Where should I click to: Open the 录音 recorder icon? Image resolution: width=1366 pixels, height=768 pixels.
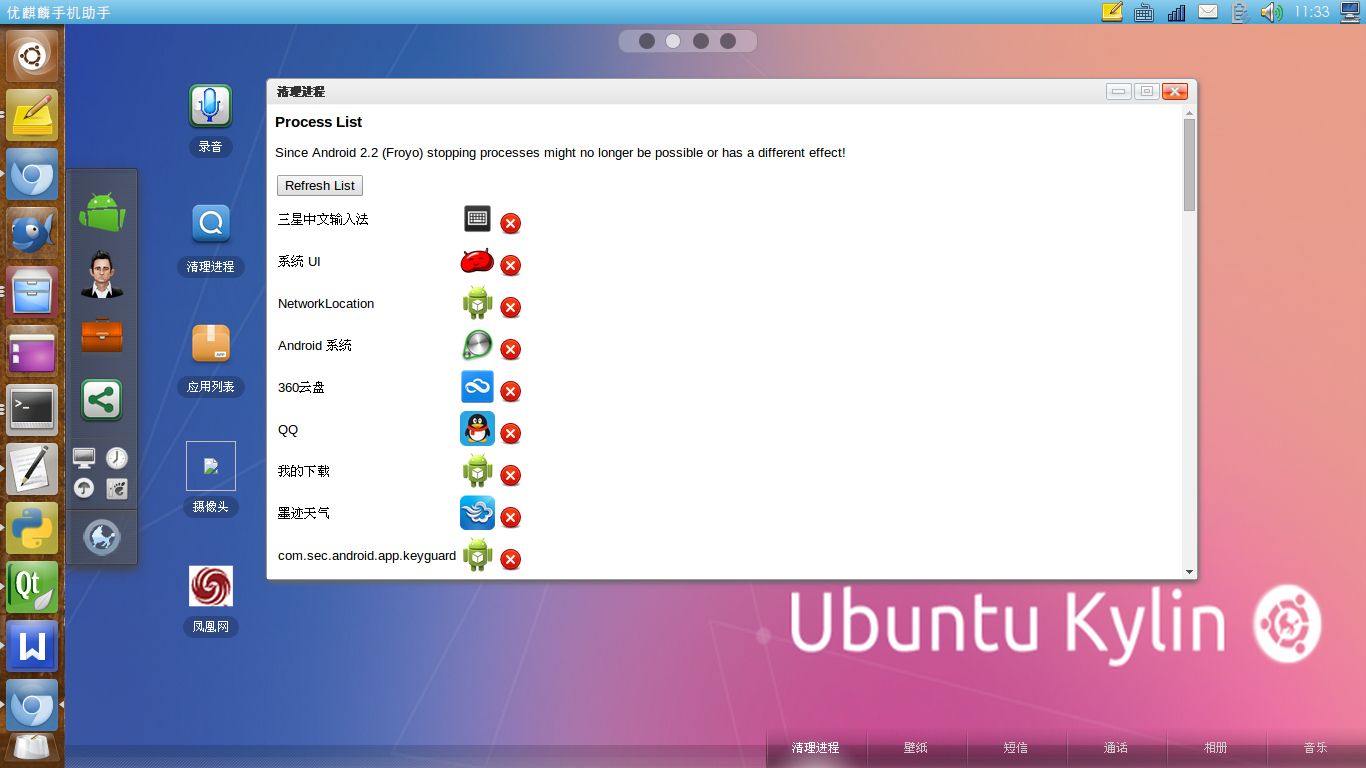point(210,106)
